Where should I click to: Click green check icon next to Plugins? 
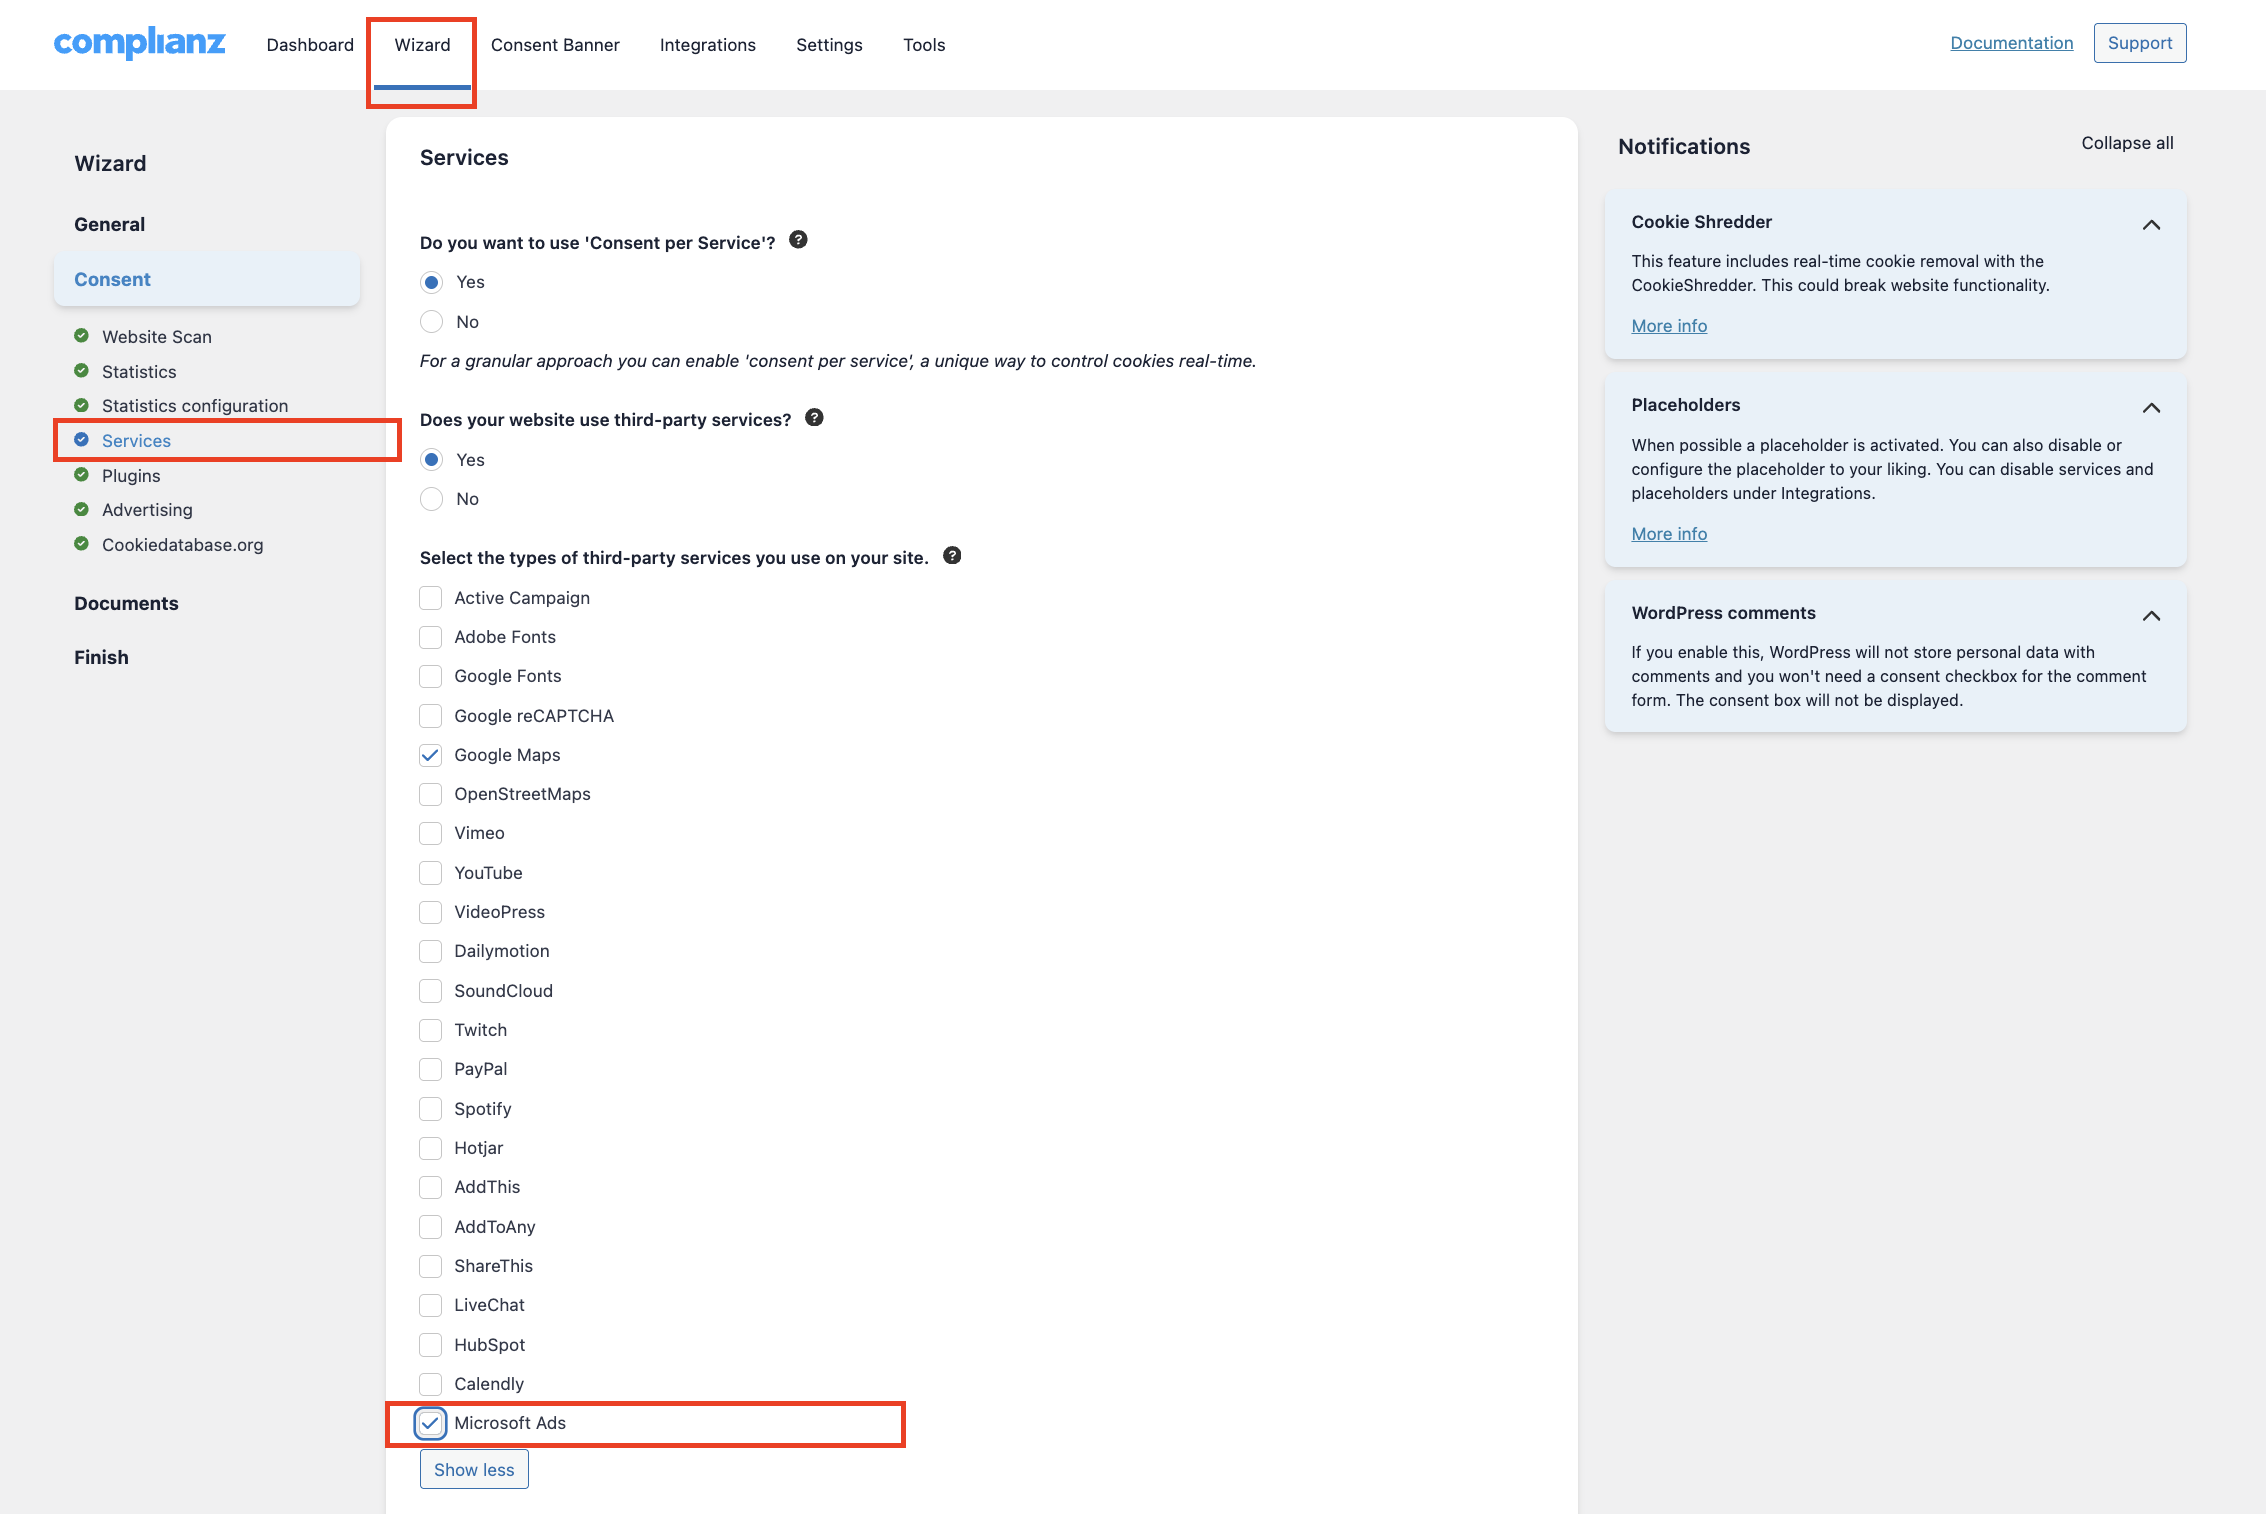82,475
